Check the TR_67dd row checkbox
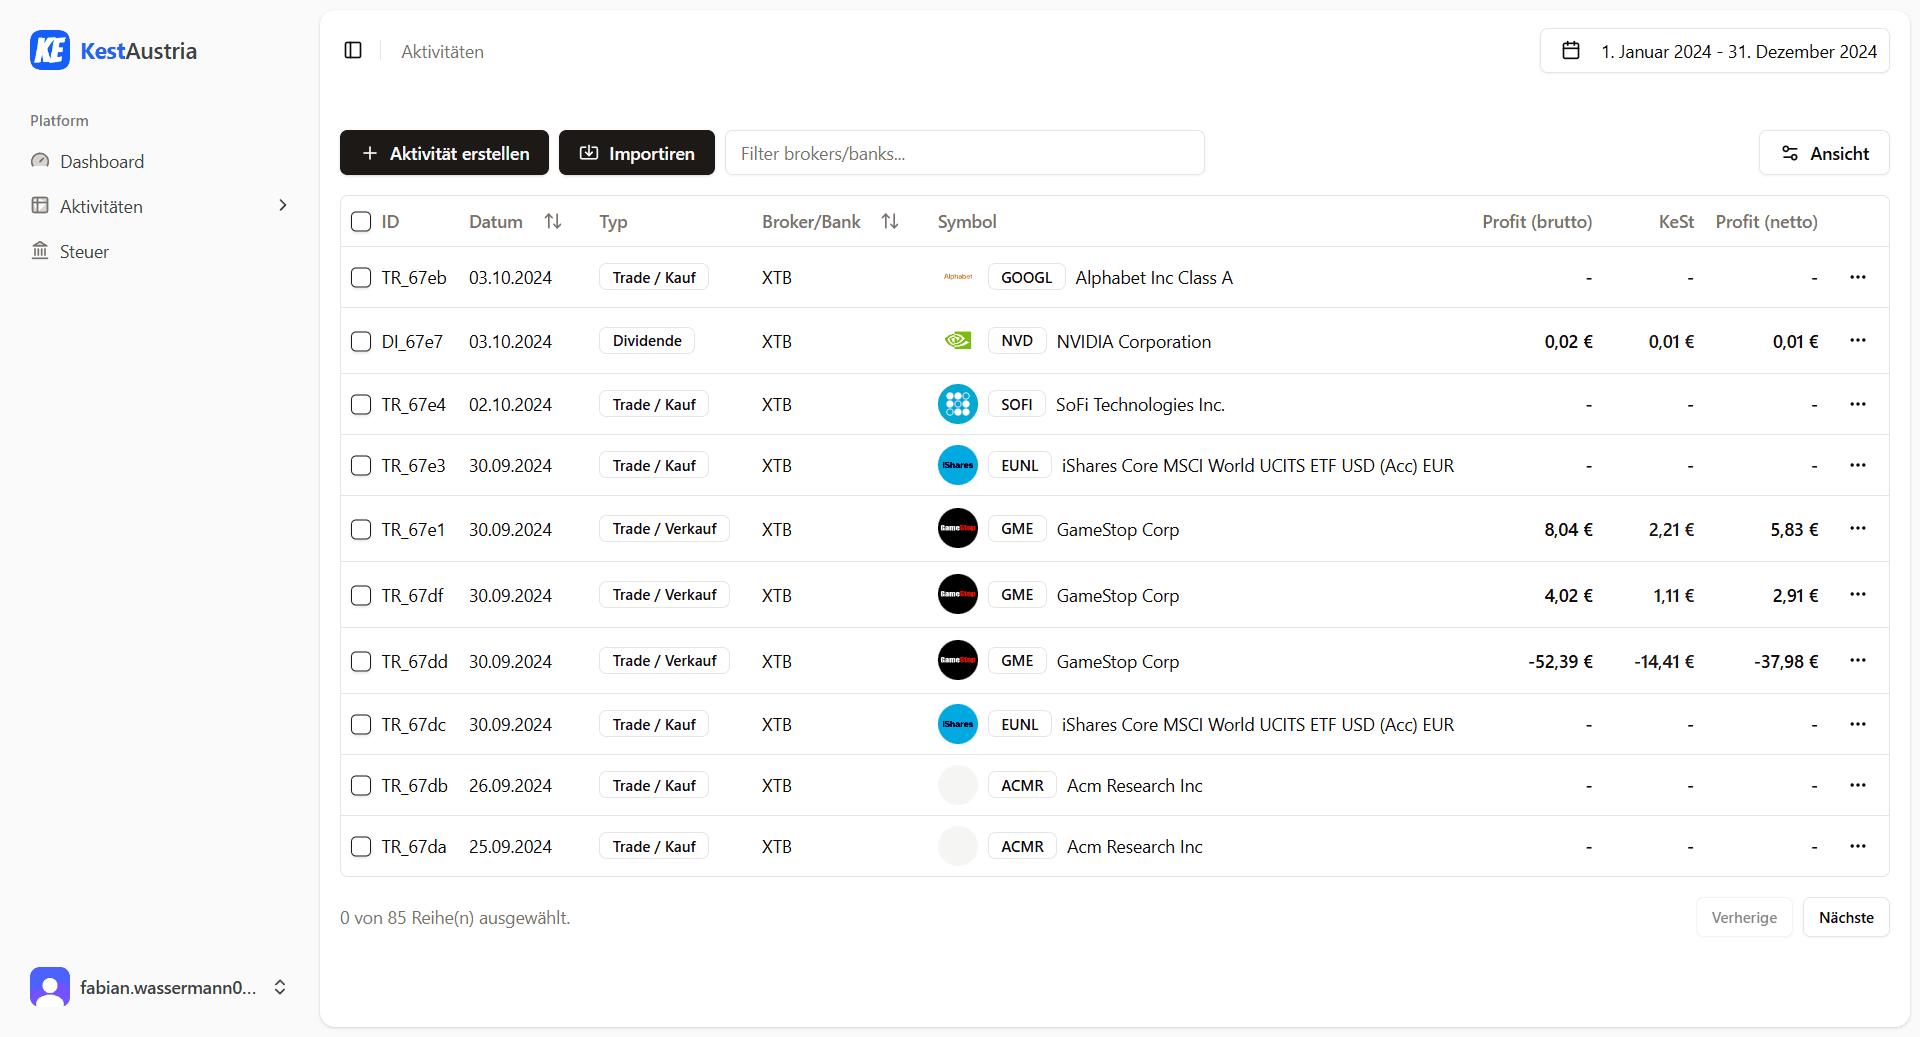Viewport: 1920px width, 1037px height. click(x=361, y=661)
